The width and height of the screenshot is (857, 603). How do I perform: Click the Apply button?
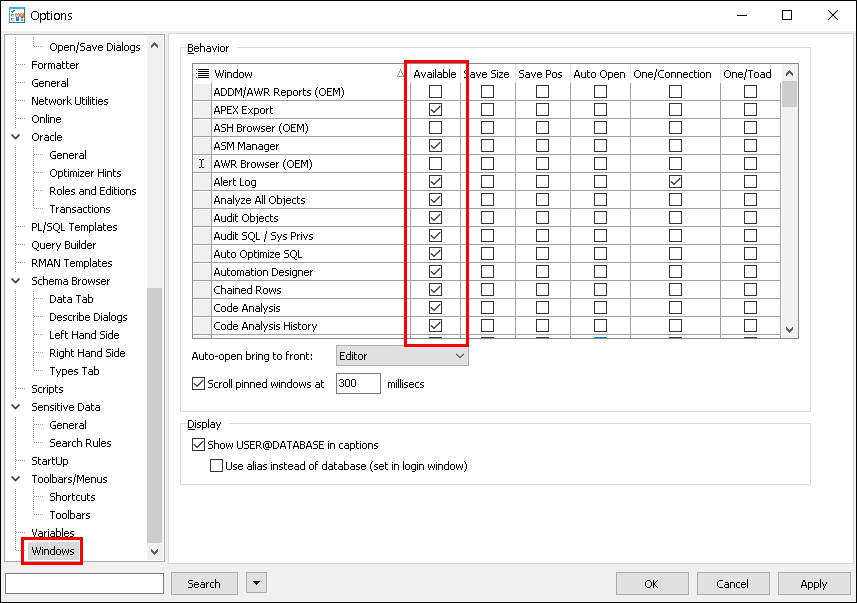(x=813, y=584)
